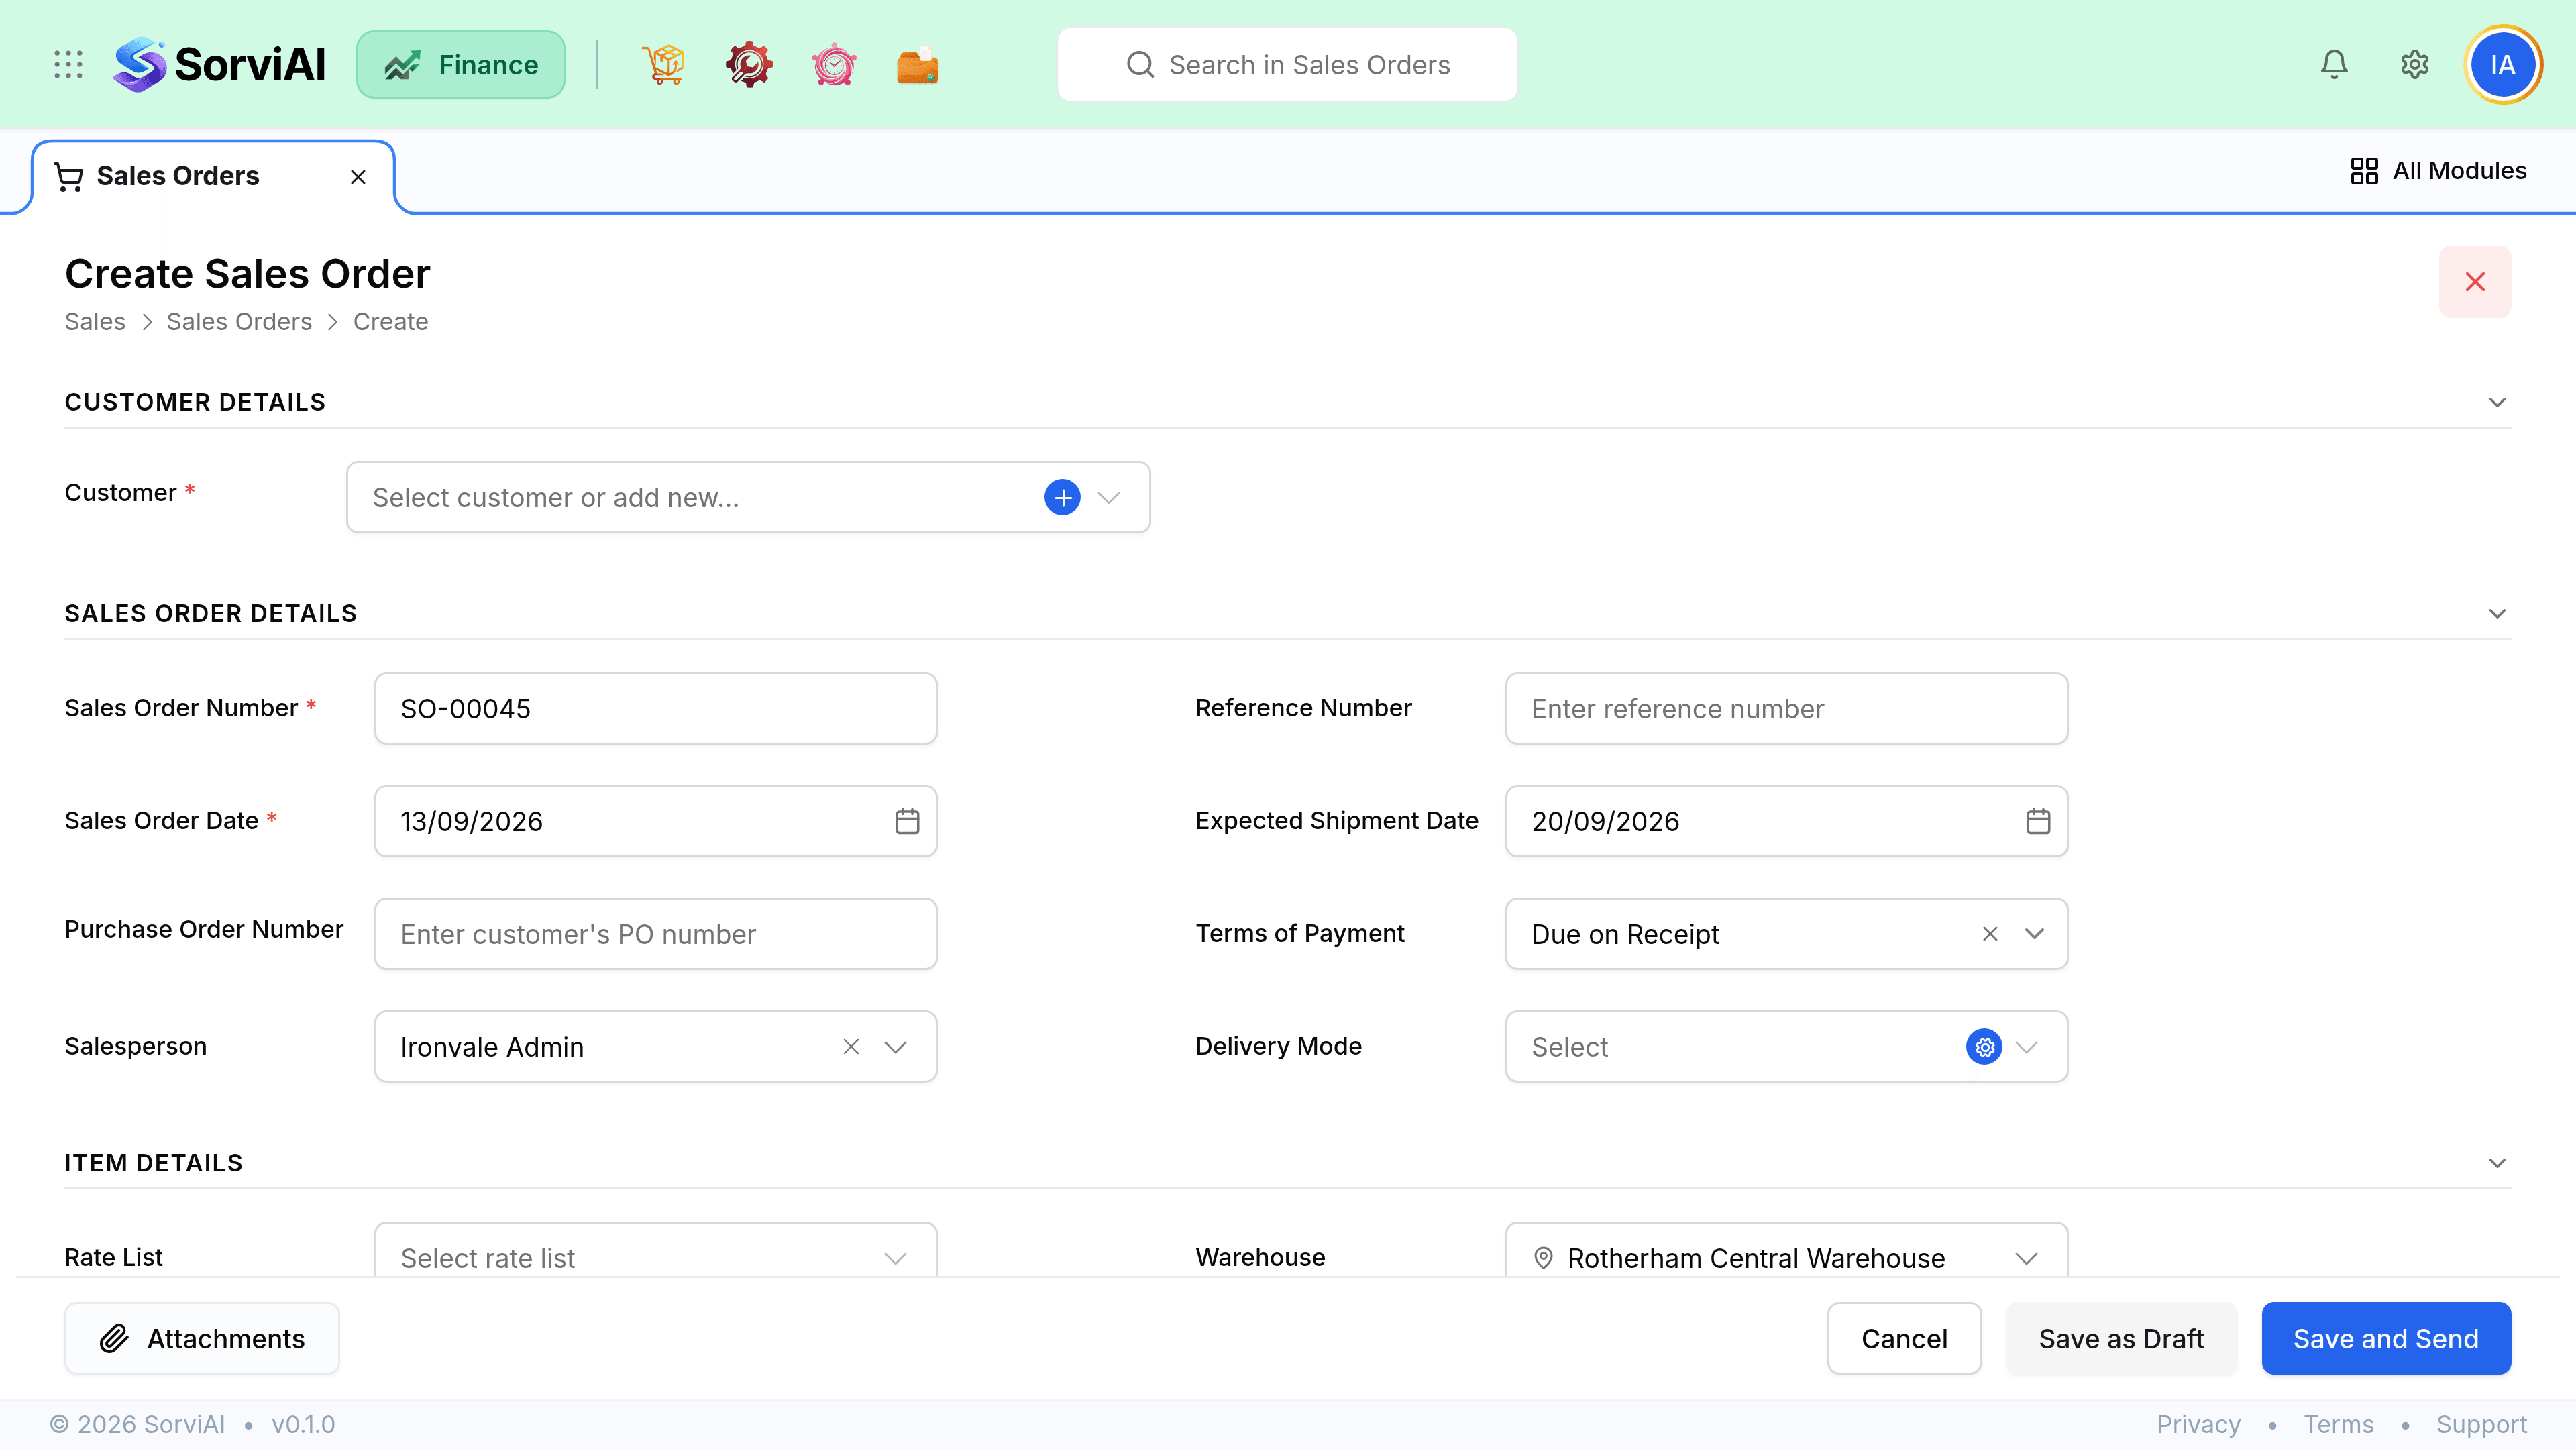2576x1449 pixels.
Task: Click the Purchase Order Number field
Action: point(655,934)
